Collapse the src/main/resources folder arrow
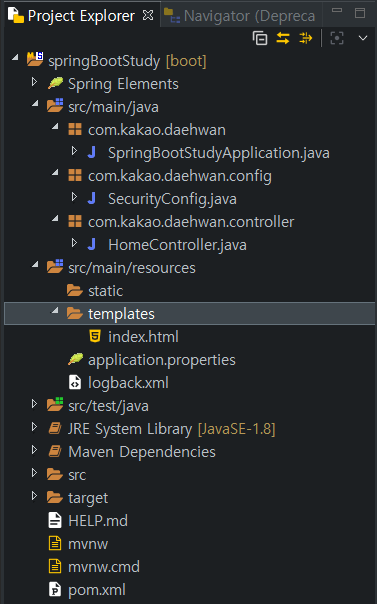The width and height of the screenshot is (377, 604). [35, 264]
